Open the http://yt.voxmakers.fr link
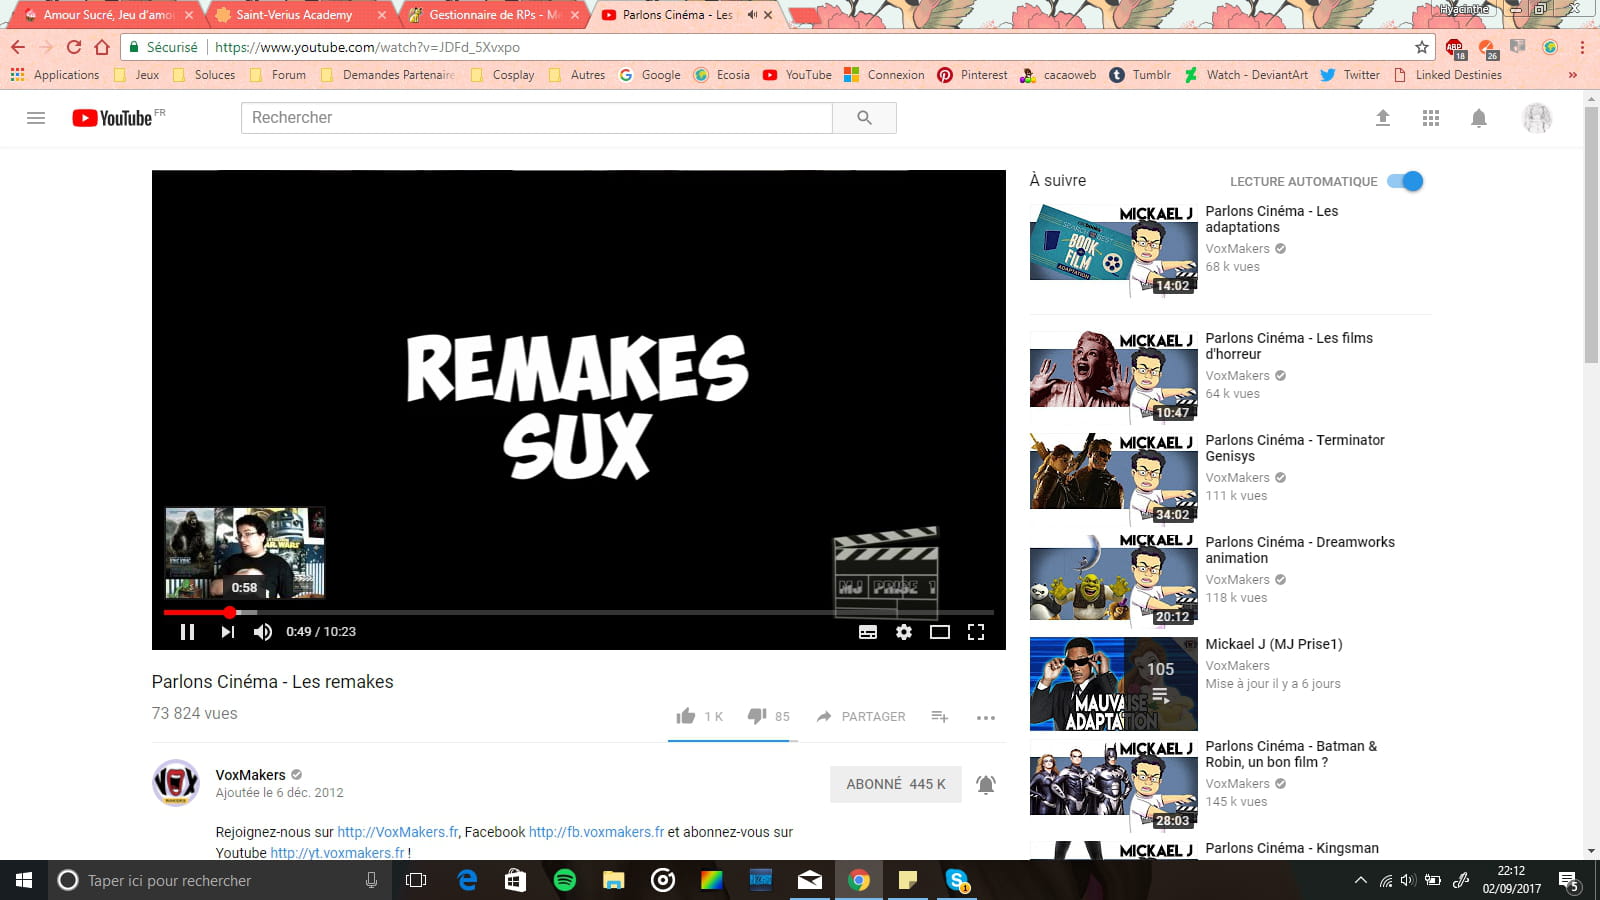1600x900 pixels. pos(338,853)
